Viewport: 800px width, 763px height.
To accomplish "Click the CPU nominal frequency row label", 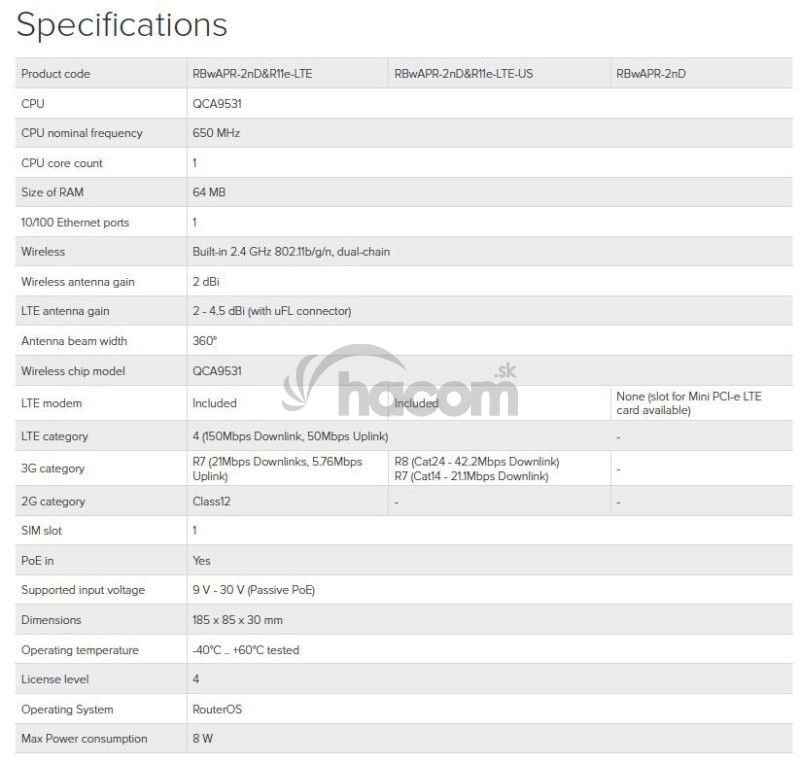I will (82, 133).
